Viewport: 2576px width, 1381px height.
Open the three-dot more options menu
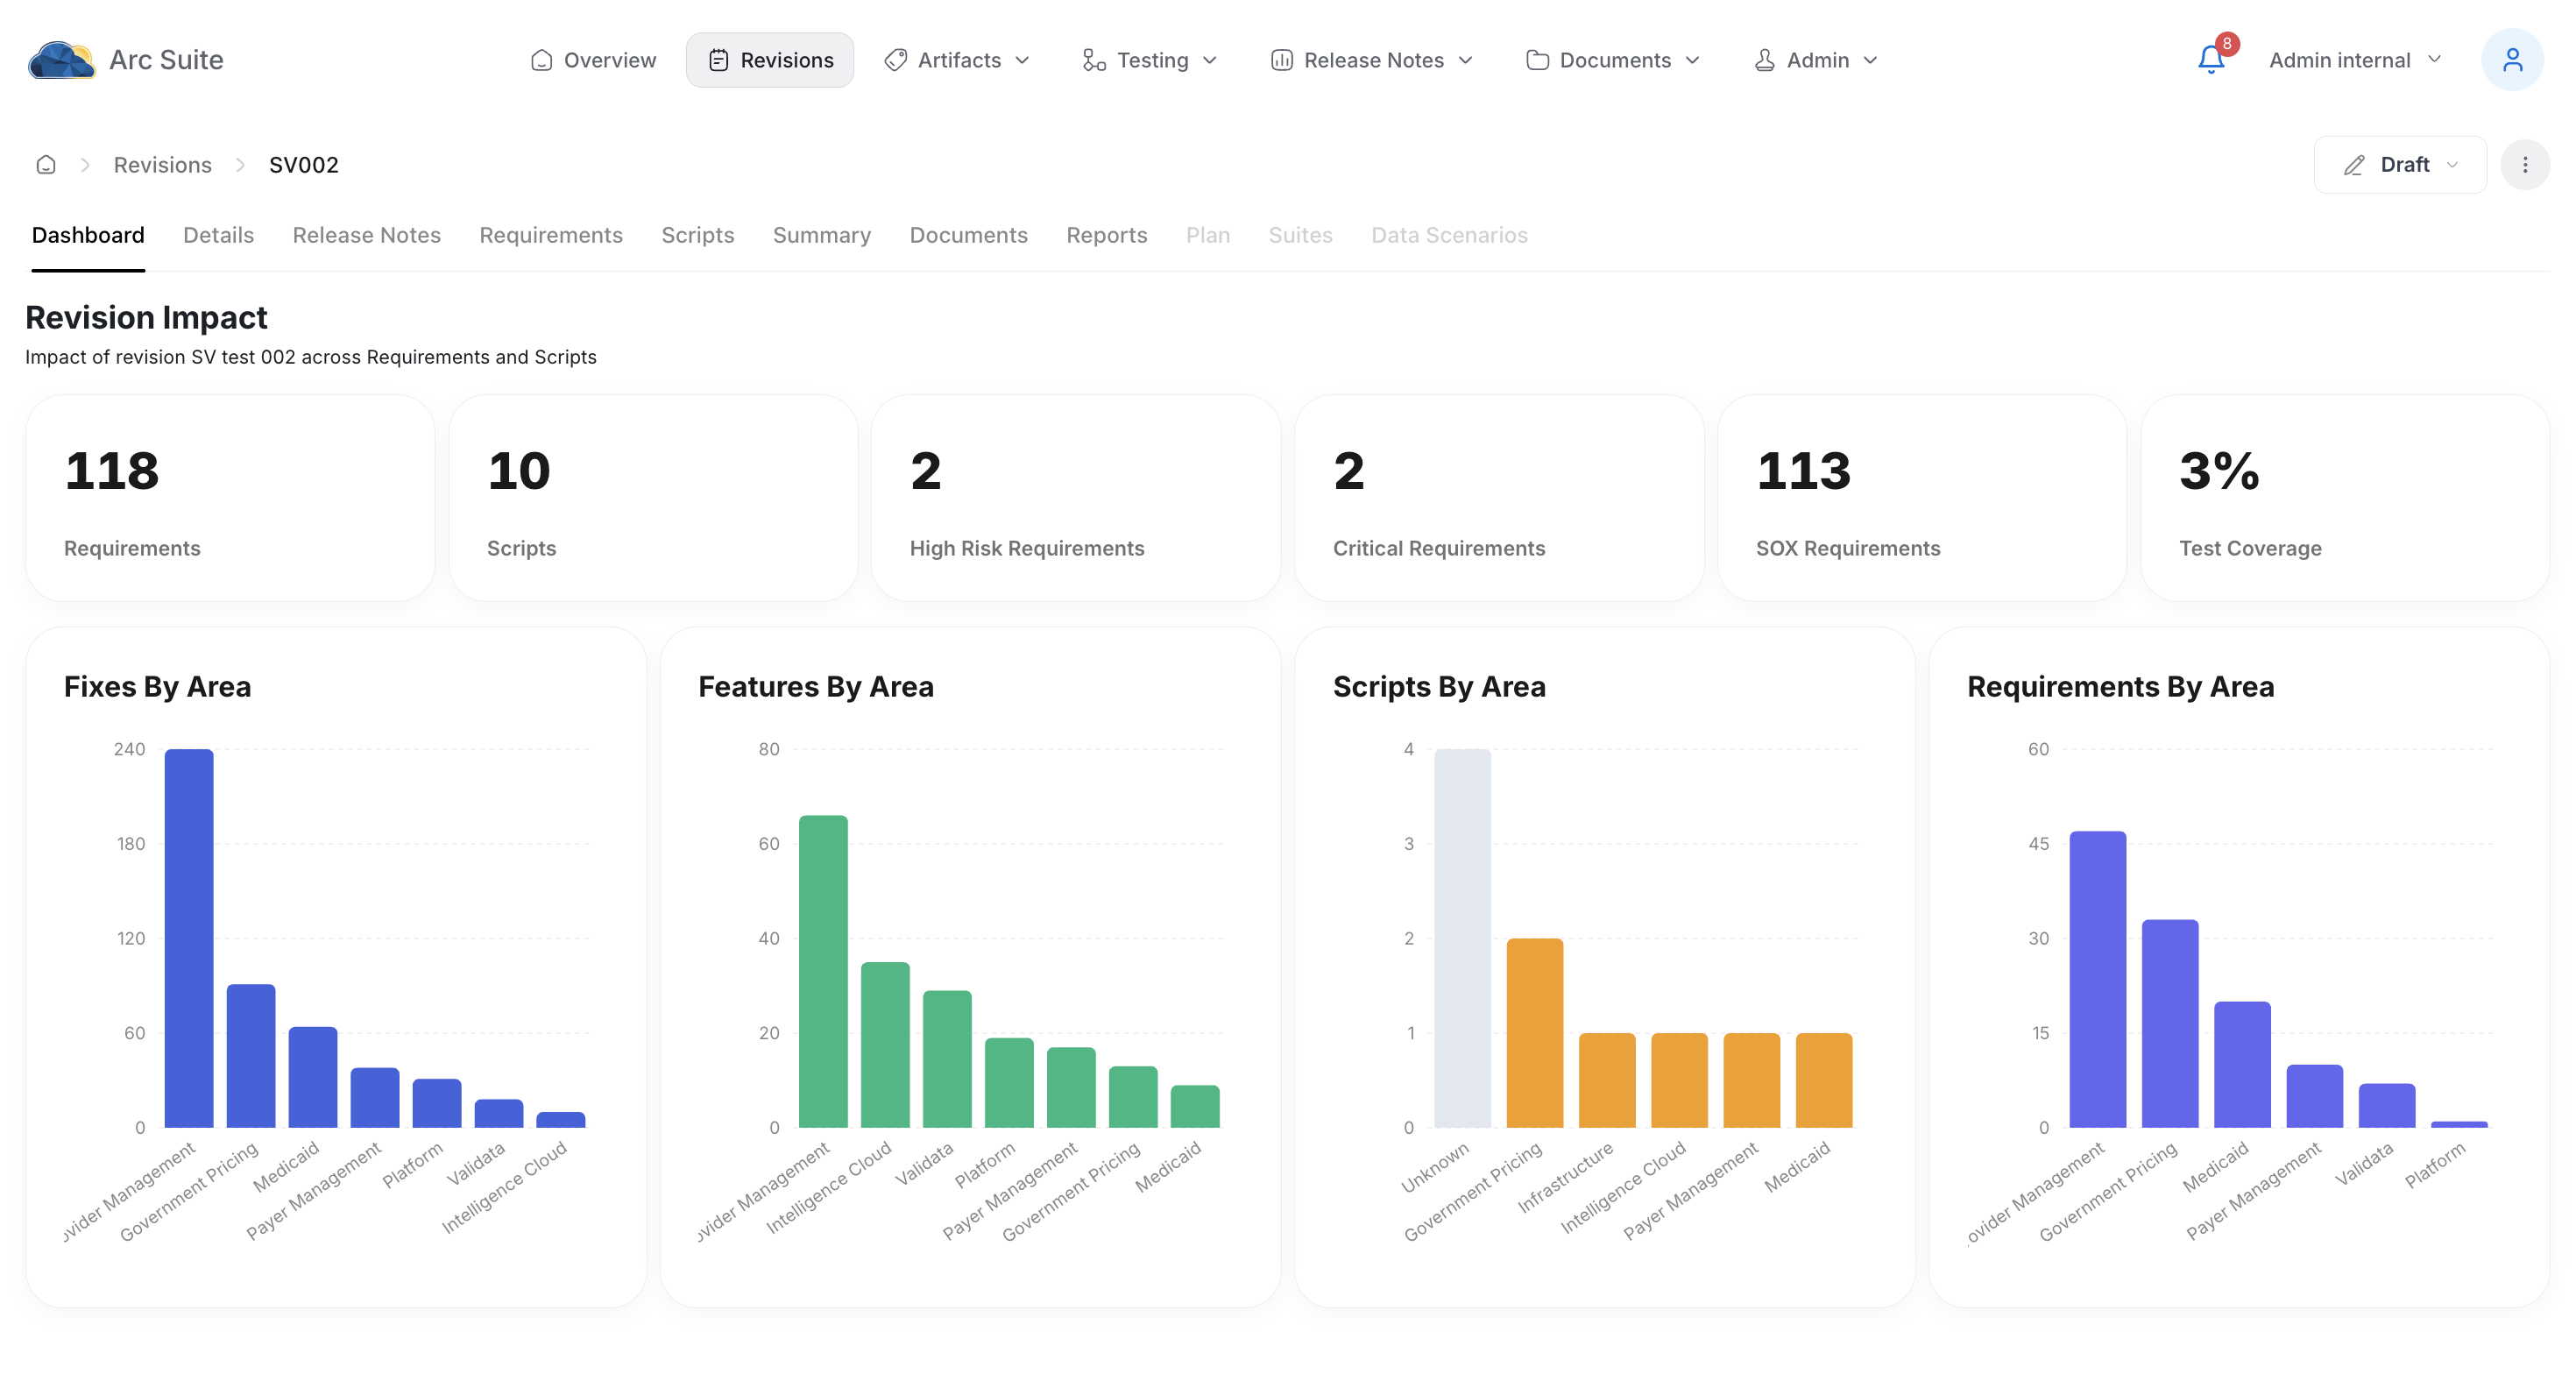click(2525, 165)
